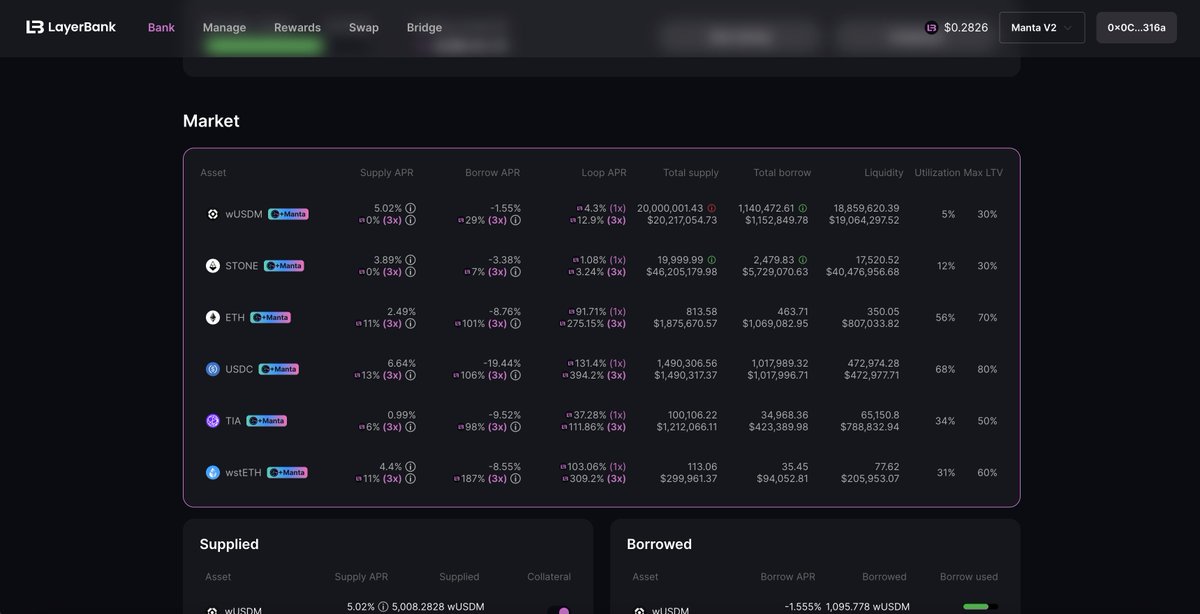This screenshot has height=614, width=1200.
Task: Click the USDC token icon
Action: pyautogui.click(x=212, y=369)
